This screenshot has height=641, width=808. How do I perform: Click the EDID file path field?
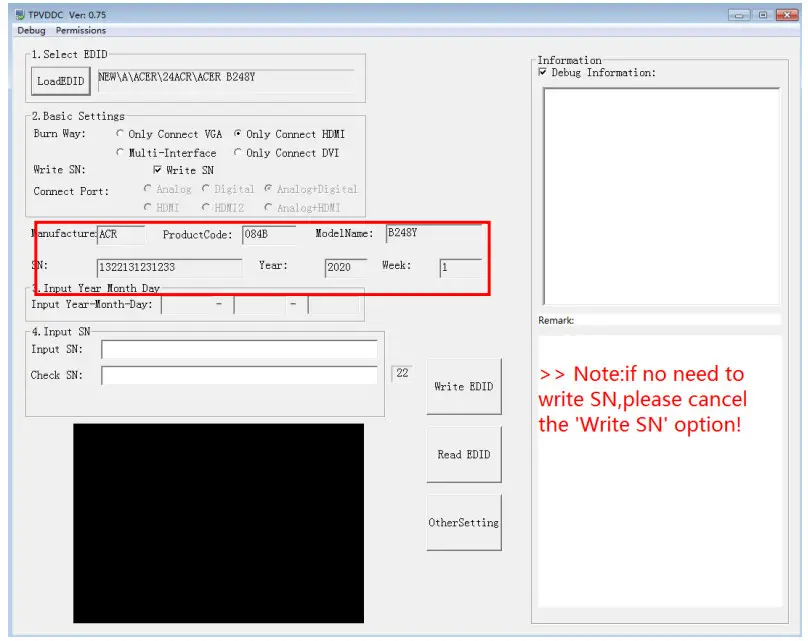(226, 80)
